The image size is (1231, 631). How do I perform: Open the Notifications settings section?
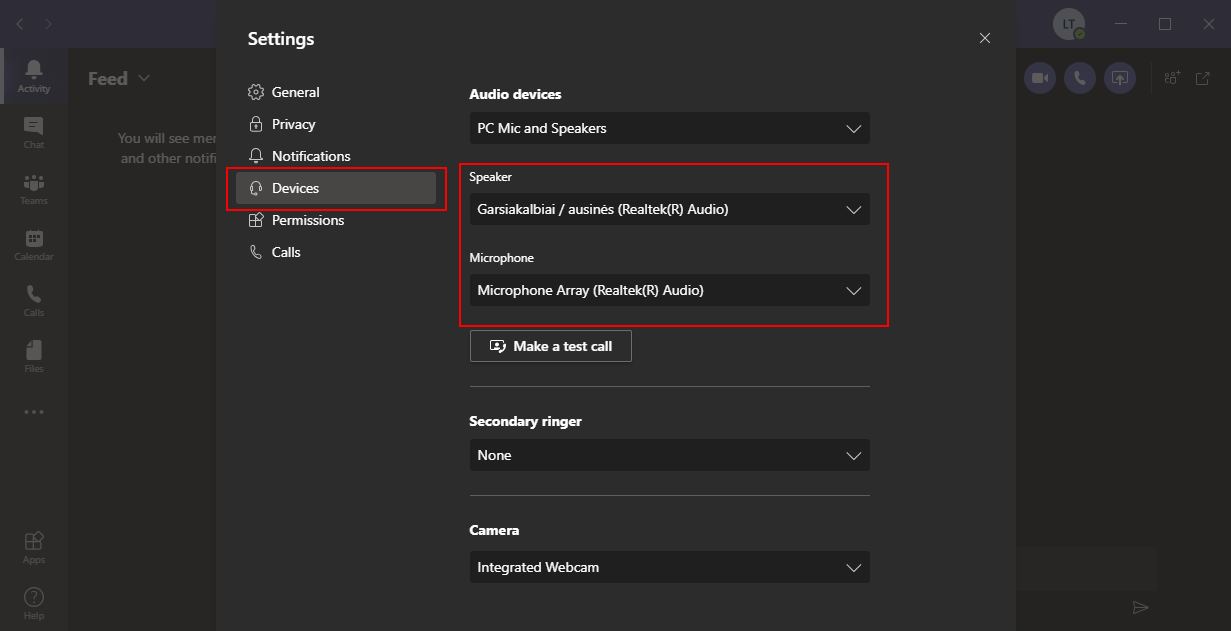310,156
